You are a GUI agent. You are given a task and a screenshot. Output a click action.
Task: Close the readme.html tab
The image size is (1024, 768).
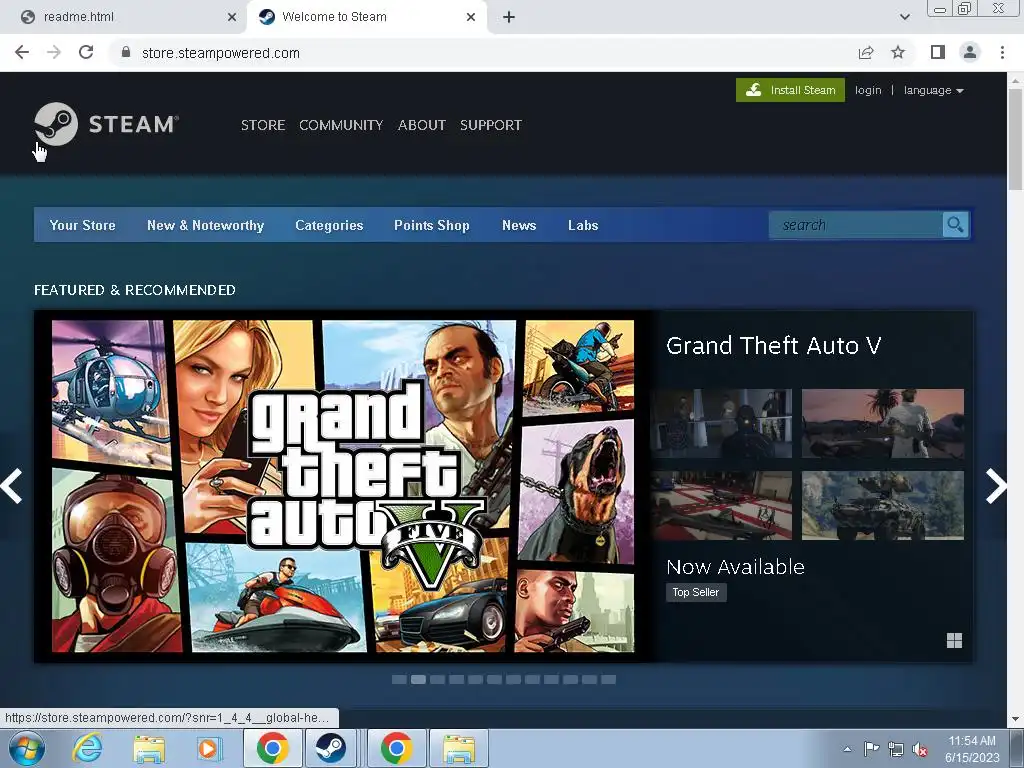(x=232, y=17)
